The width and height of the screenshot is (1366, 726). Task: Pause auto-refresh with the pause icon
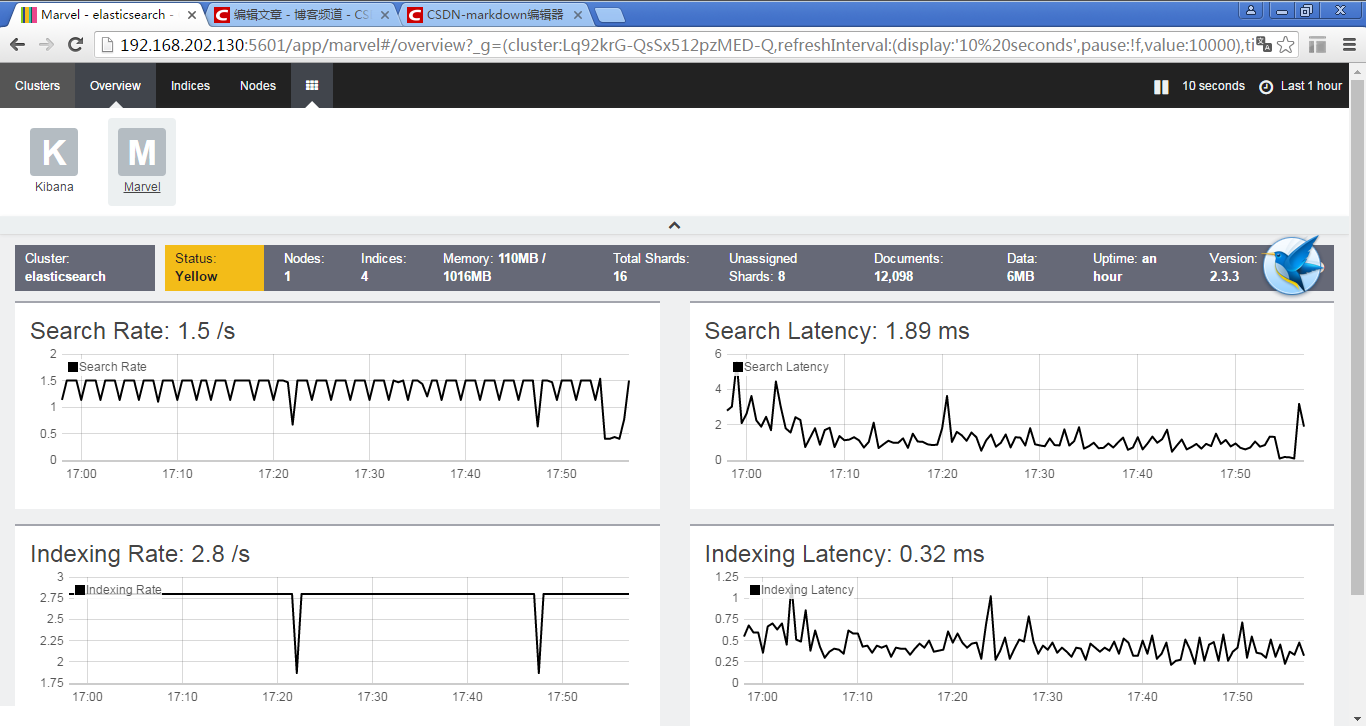click(x=1161, y=87)
